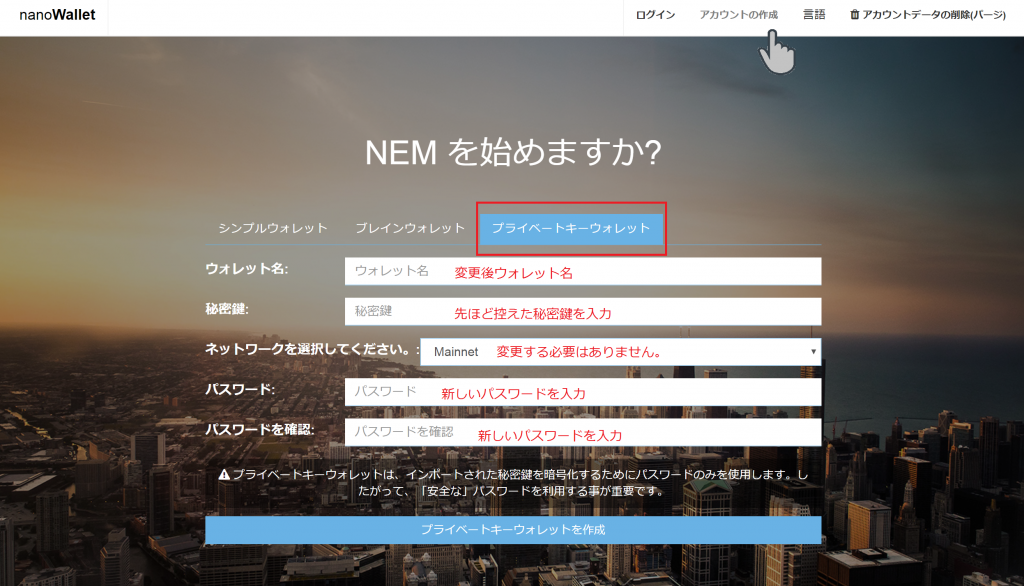Select the ブレインウォレット tab
This screenshot has height=586, width=1024.
tap(409, 228)
